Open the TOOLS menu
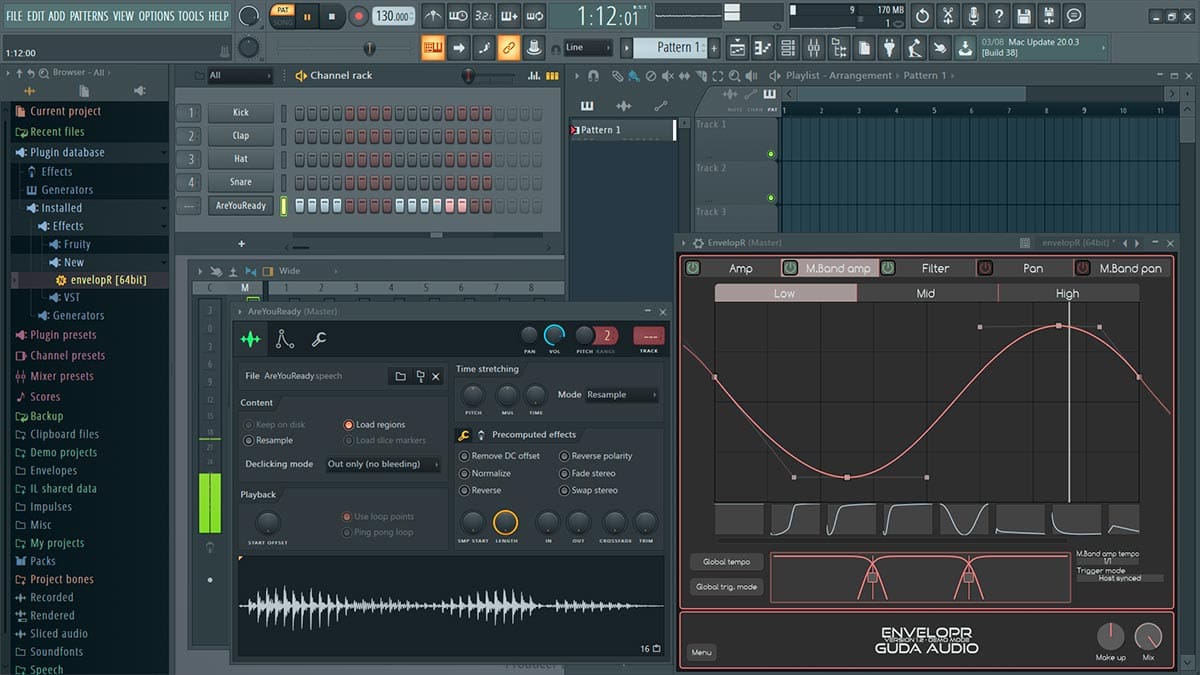Image resolution: width=1200 pixels, height=675 pixels. 190,16
